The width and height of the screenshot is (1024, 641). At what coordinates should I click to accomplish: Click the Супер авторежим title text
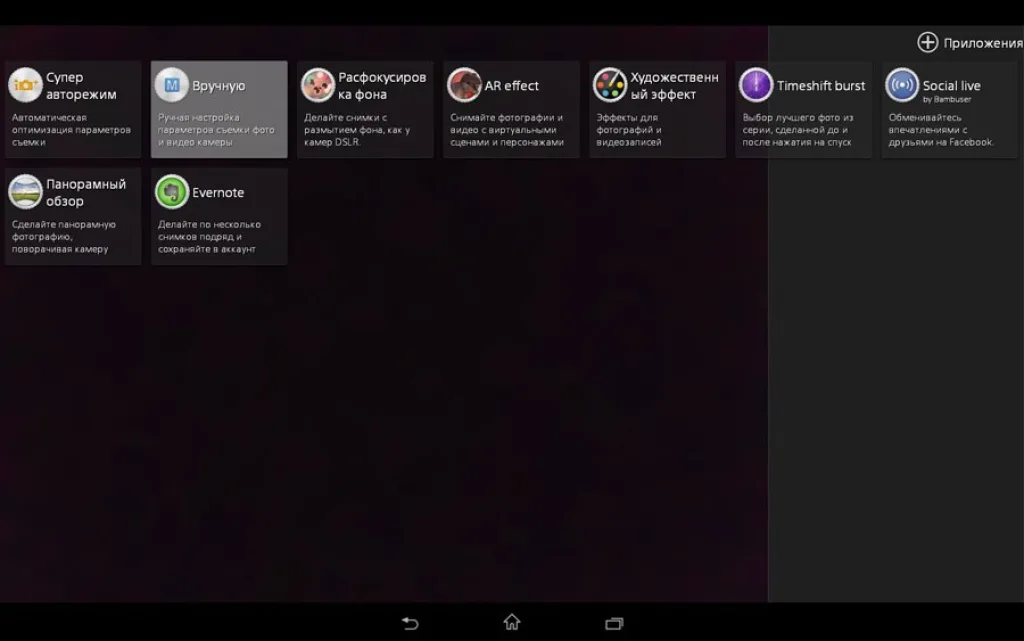coord(81,86)
